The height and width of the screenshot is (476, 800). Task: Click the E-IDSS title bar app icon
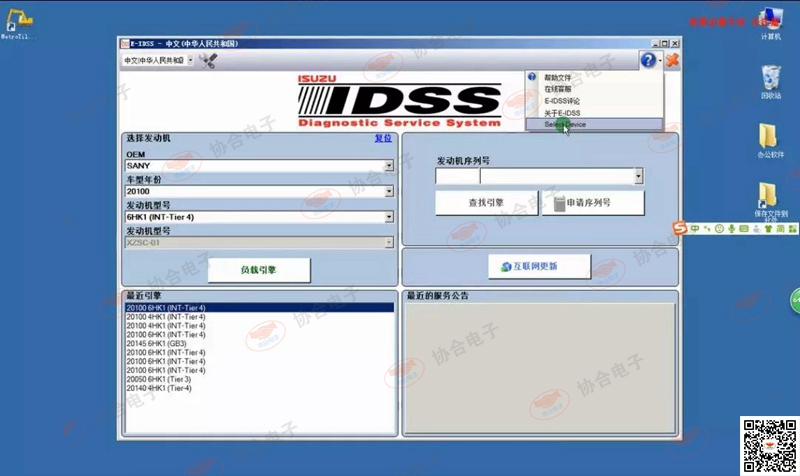point(125,43)
